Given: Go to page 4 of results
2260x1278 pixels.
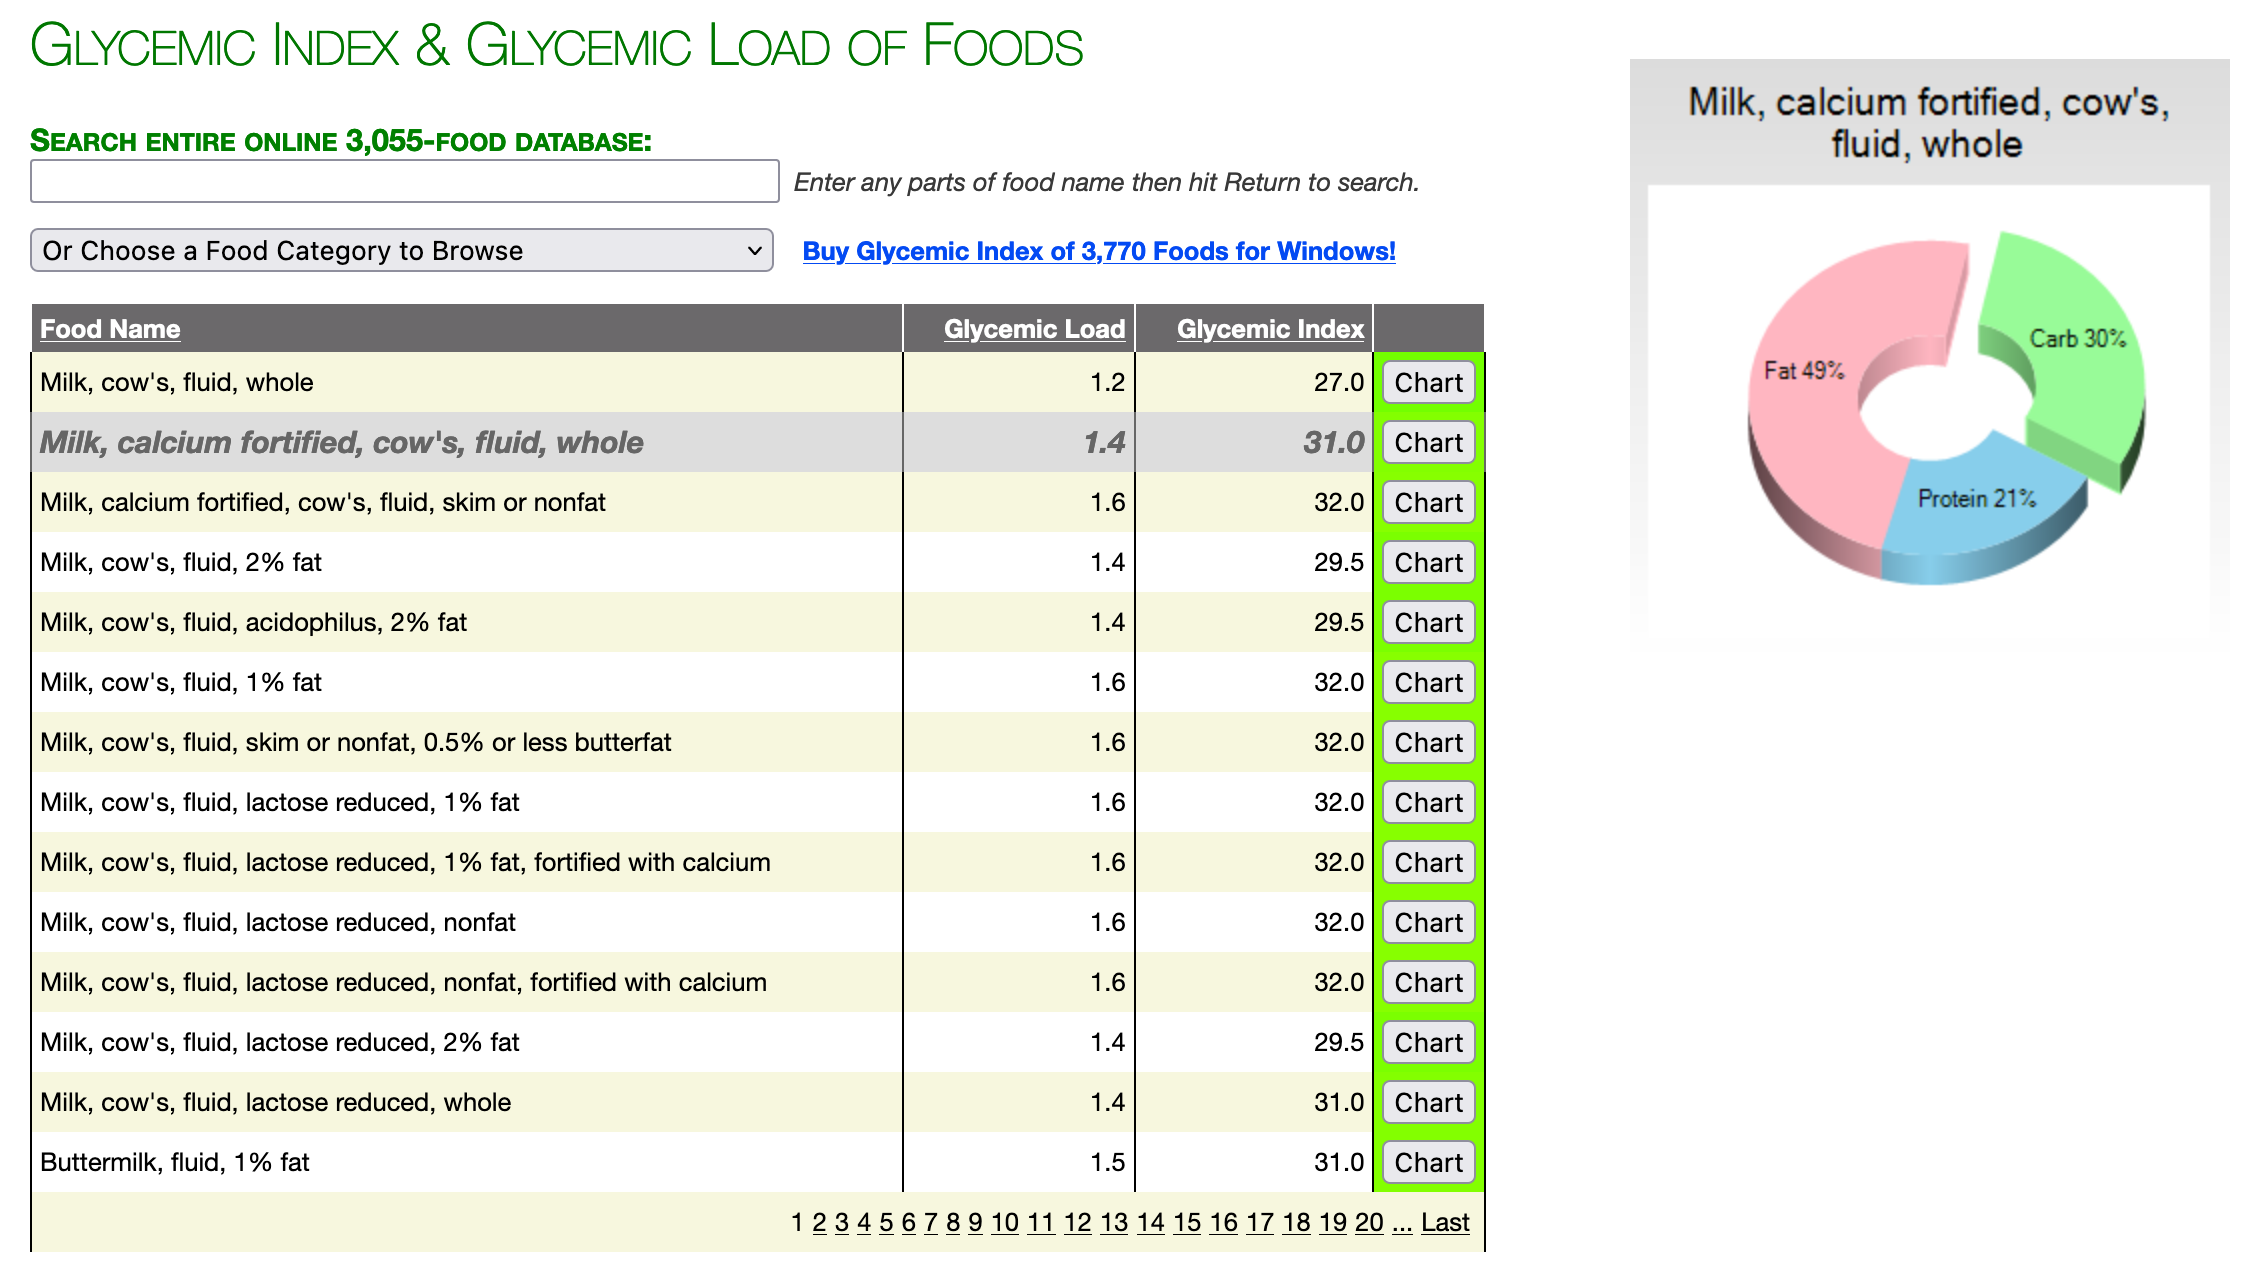Looking at the screenshot, I should [x=864, y=1222].
